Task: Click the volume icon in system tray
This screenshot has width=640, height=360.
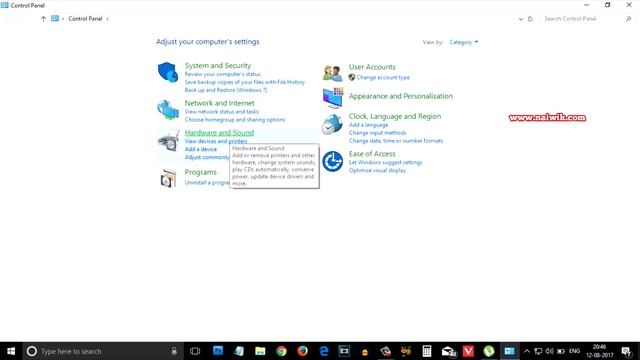Action: 549,351
